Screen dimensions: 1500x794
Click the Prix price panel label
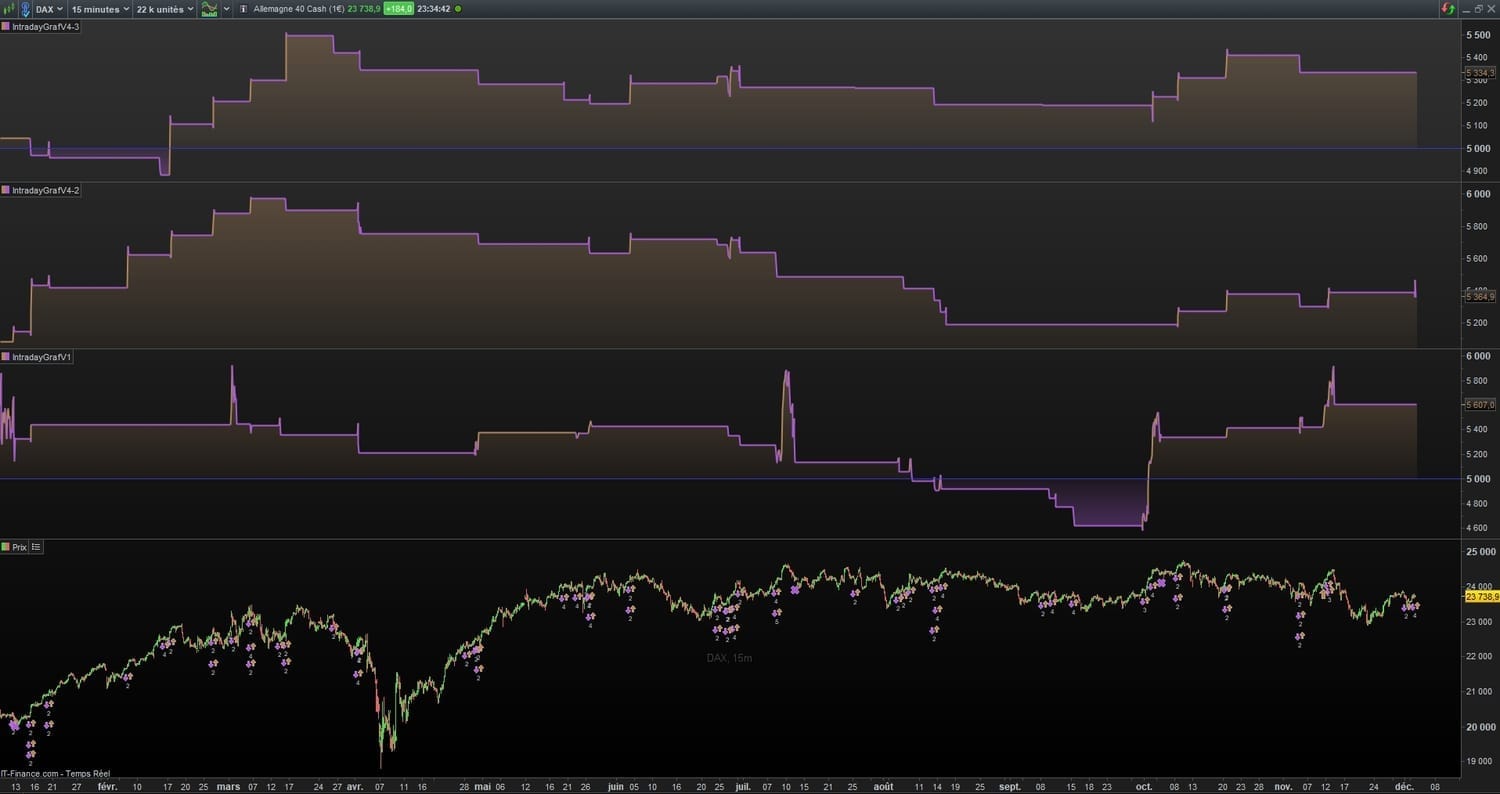coord(19,547)
